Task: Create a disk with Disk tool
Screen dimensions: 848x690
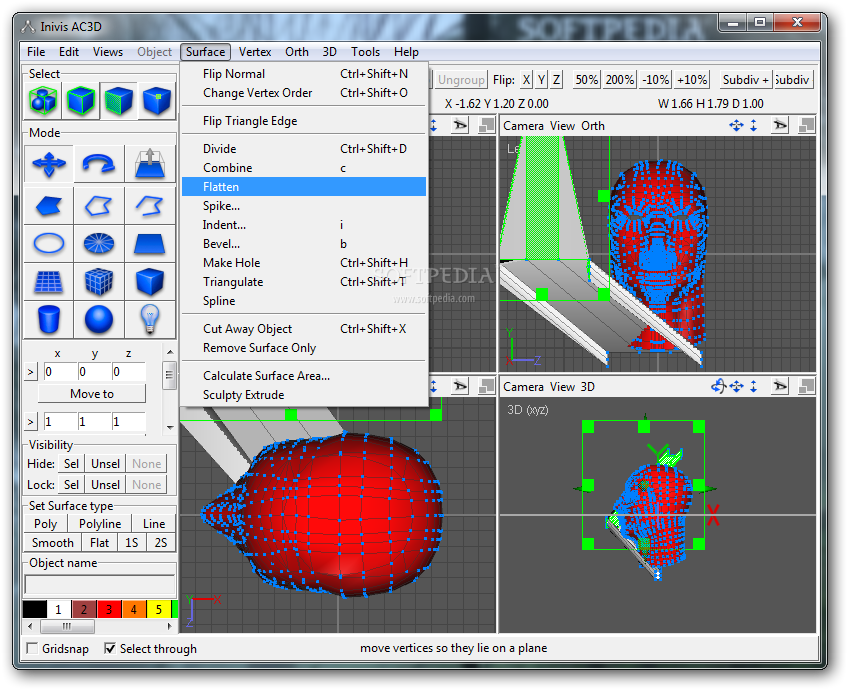Action: [98, 243]
